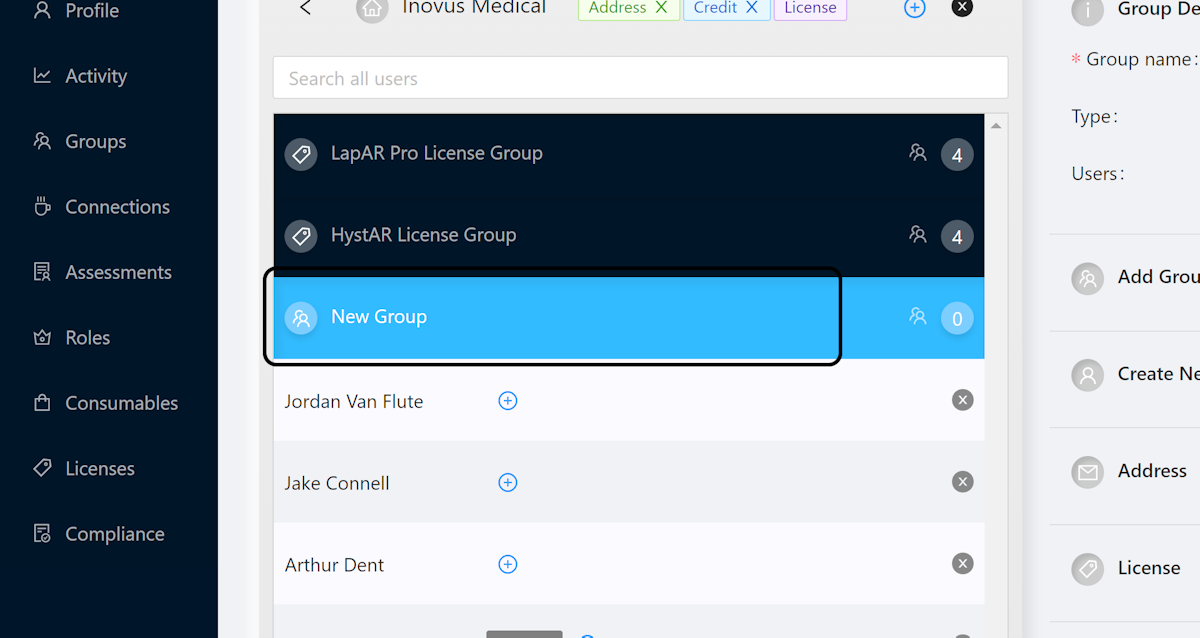Open the Add Group section
This screenshot has width=1200, height=638.
(x=1125, y=277)
